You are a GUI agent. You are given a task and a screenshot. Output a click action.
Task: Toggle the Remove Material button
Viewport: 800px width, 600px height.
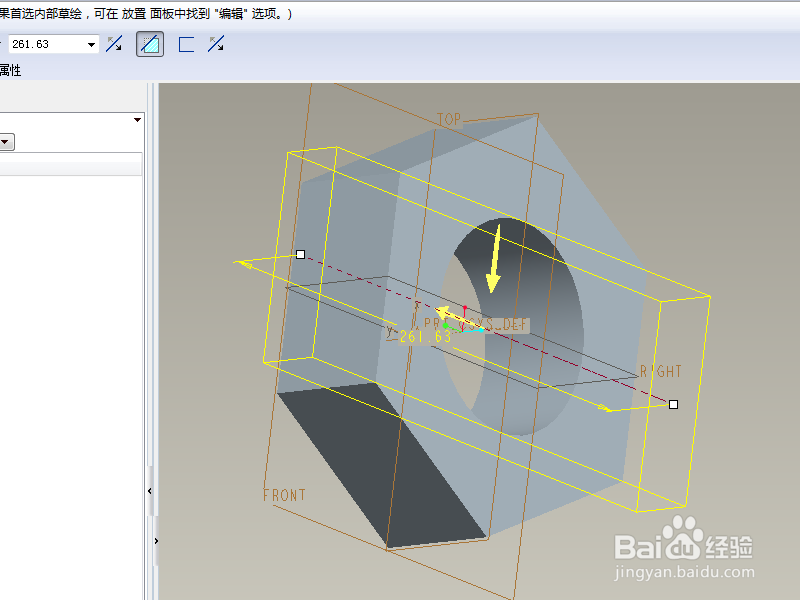(150, 44)
